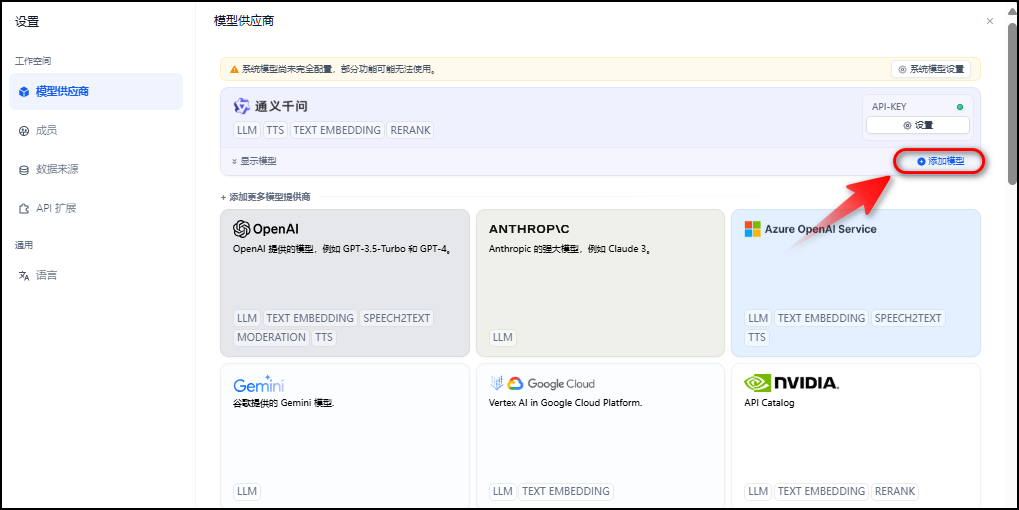
Task: Select the Azure OpenAI Service card
Action: point(856,283)
